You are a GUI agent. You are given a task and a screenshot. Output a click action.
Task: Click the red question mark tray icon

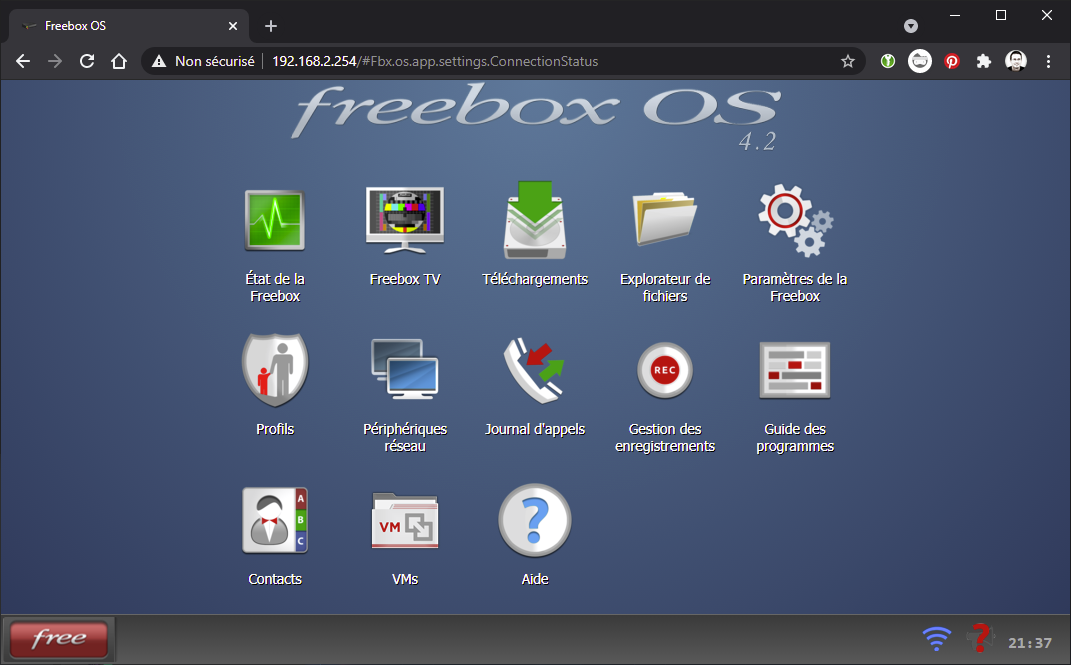click(x=981, y=638)
